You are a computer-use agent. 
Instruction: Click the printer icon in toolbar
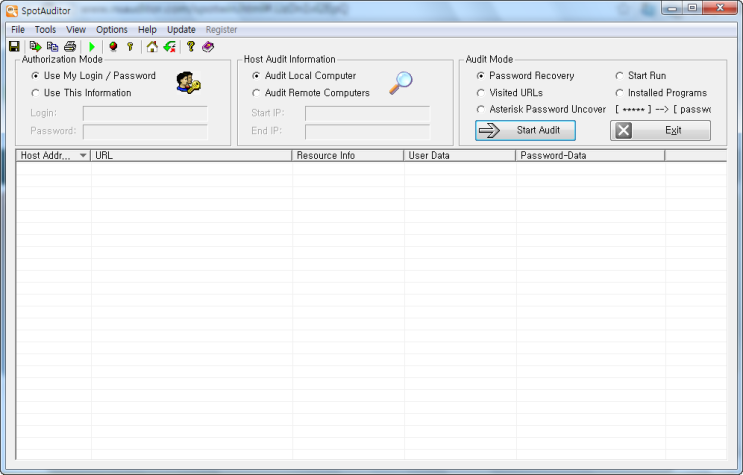pos(70,46)
